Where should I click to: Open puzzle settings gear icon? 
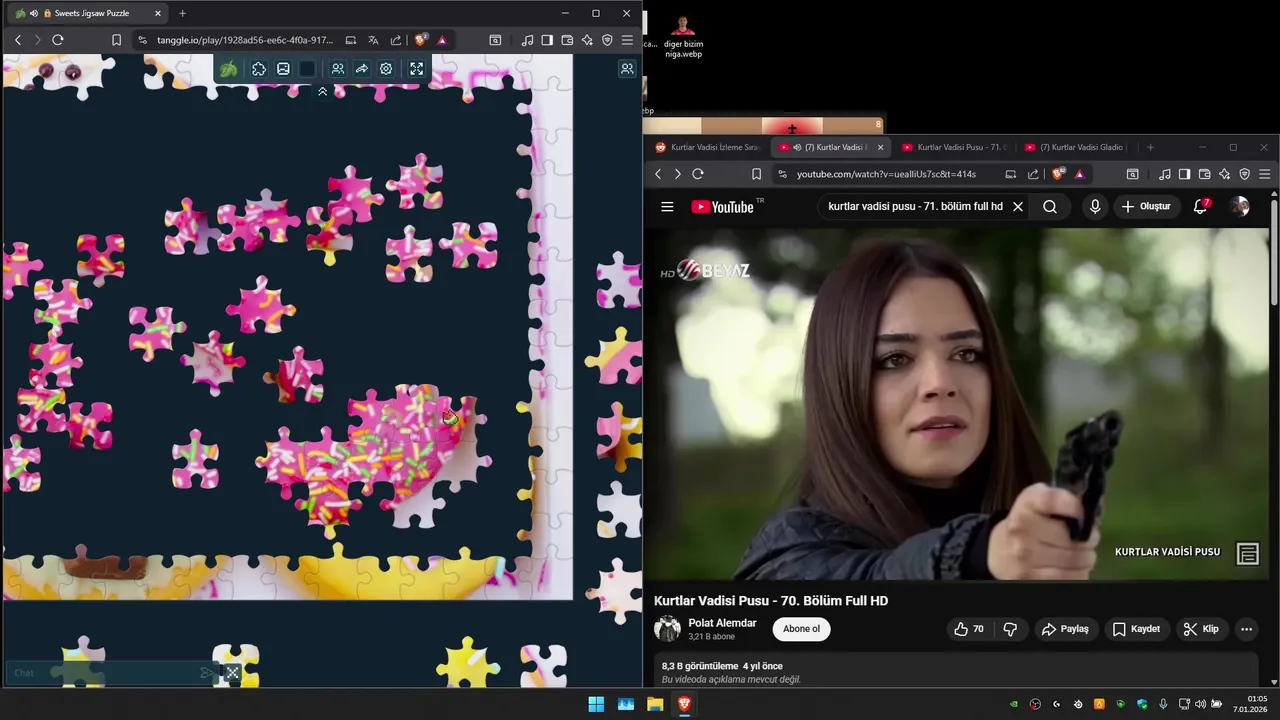tap(386, 69)
